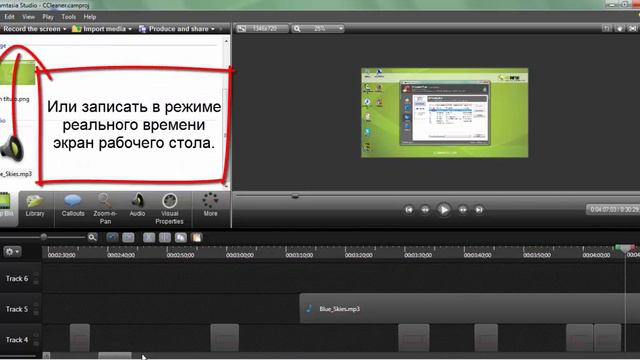Open the Help menu

[x=89, y=17]
